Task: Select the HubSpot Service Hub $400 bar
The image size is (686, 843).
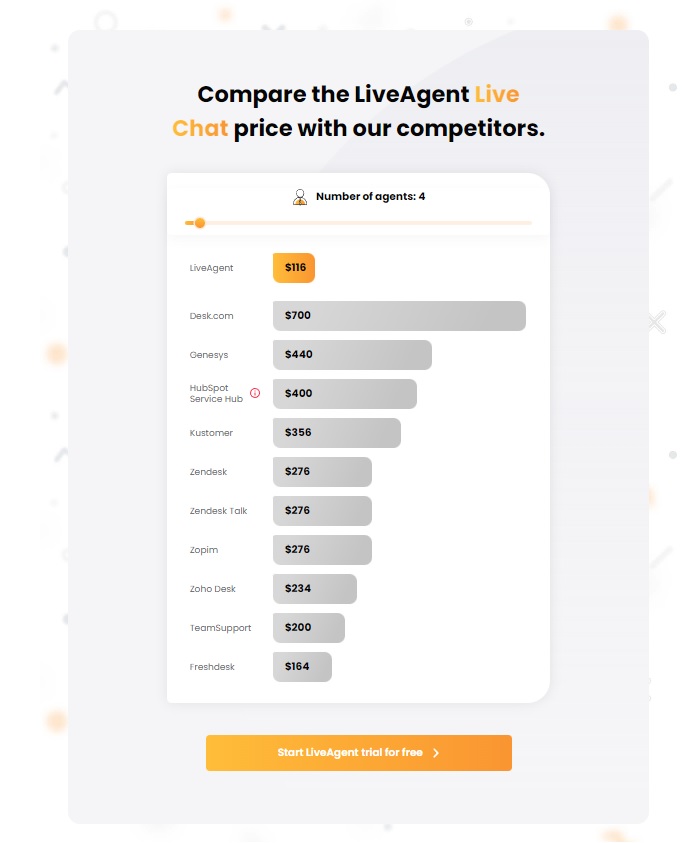Action: click(345, 393)
